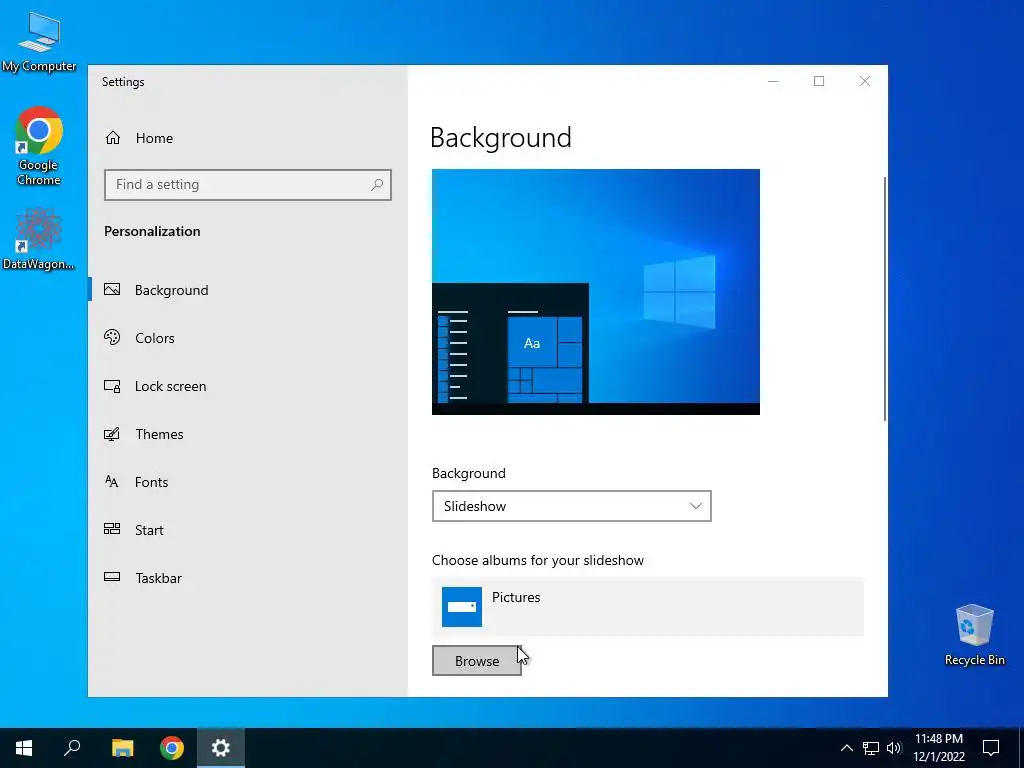This screenshot has width=1024, height=768.
Task: Click the Settings gear on the taskbar
Action: pyautogui.click(x=221, y=748)
